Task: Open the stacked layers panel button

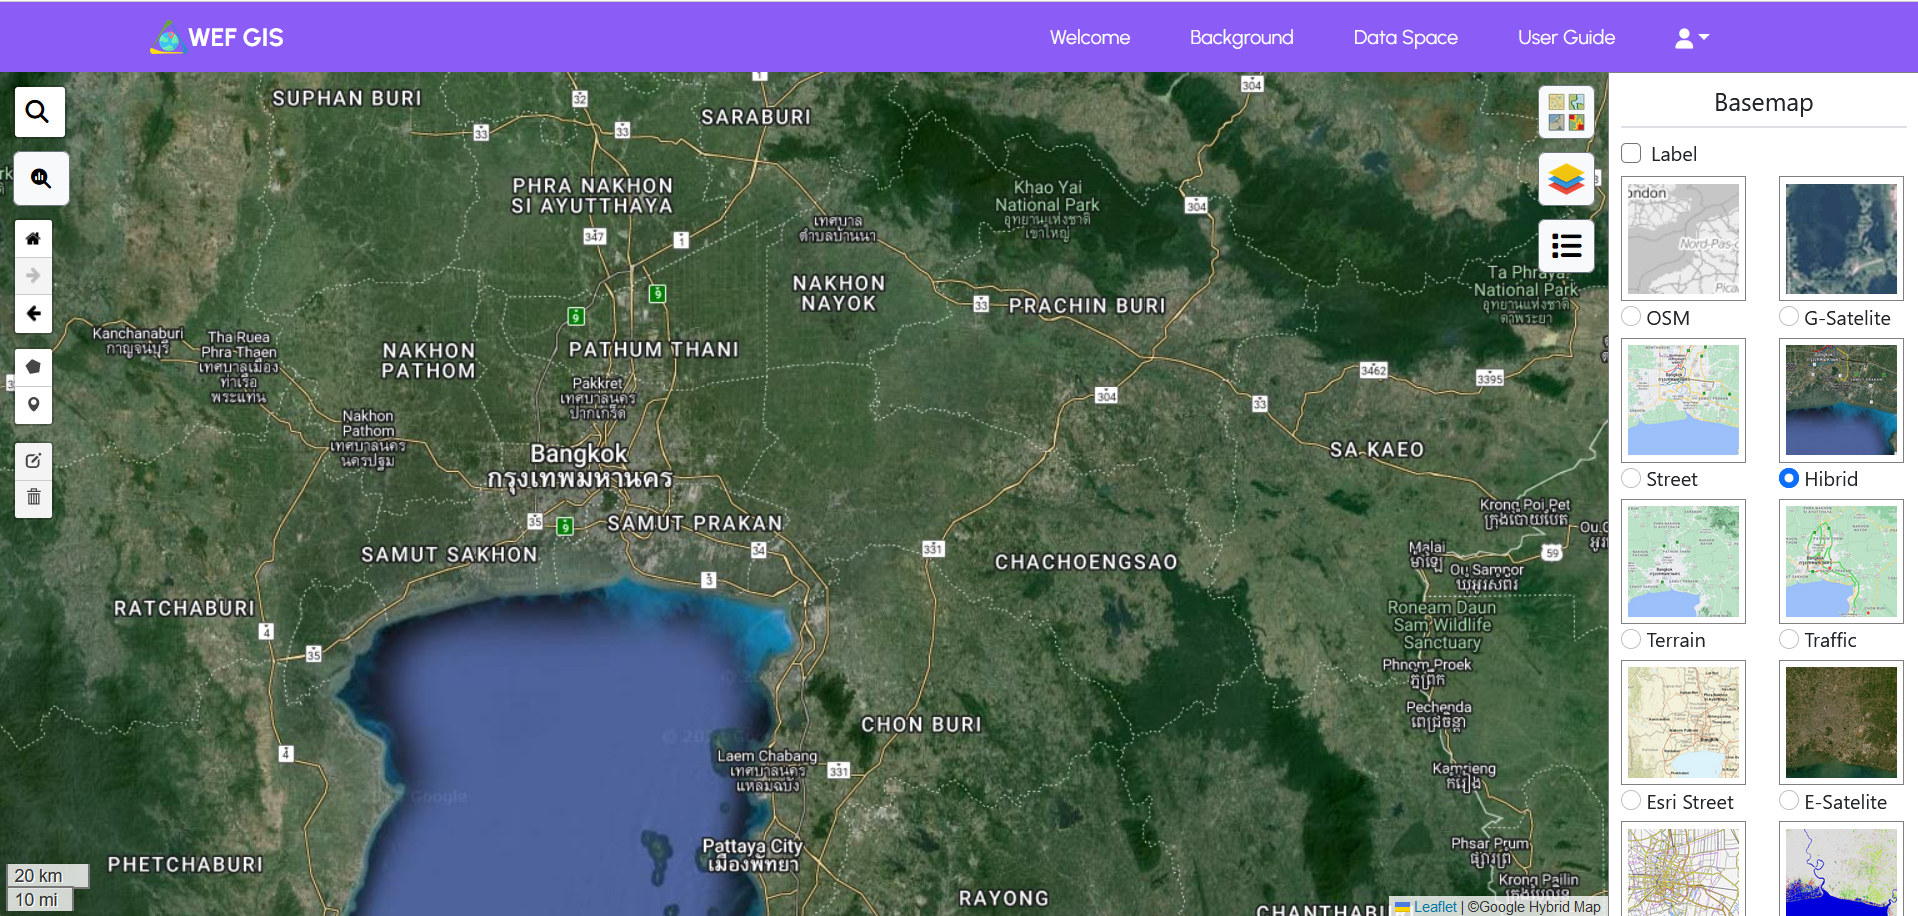Action: click(x=1565, y=180)
